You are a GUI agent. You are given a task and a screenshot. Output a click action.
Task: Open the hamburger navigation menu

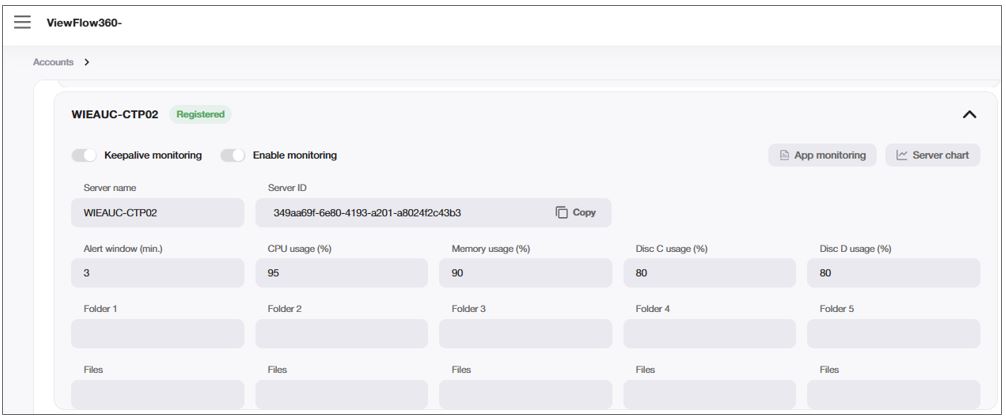click(x=22, y=22)
